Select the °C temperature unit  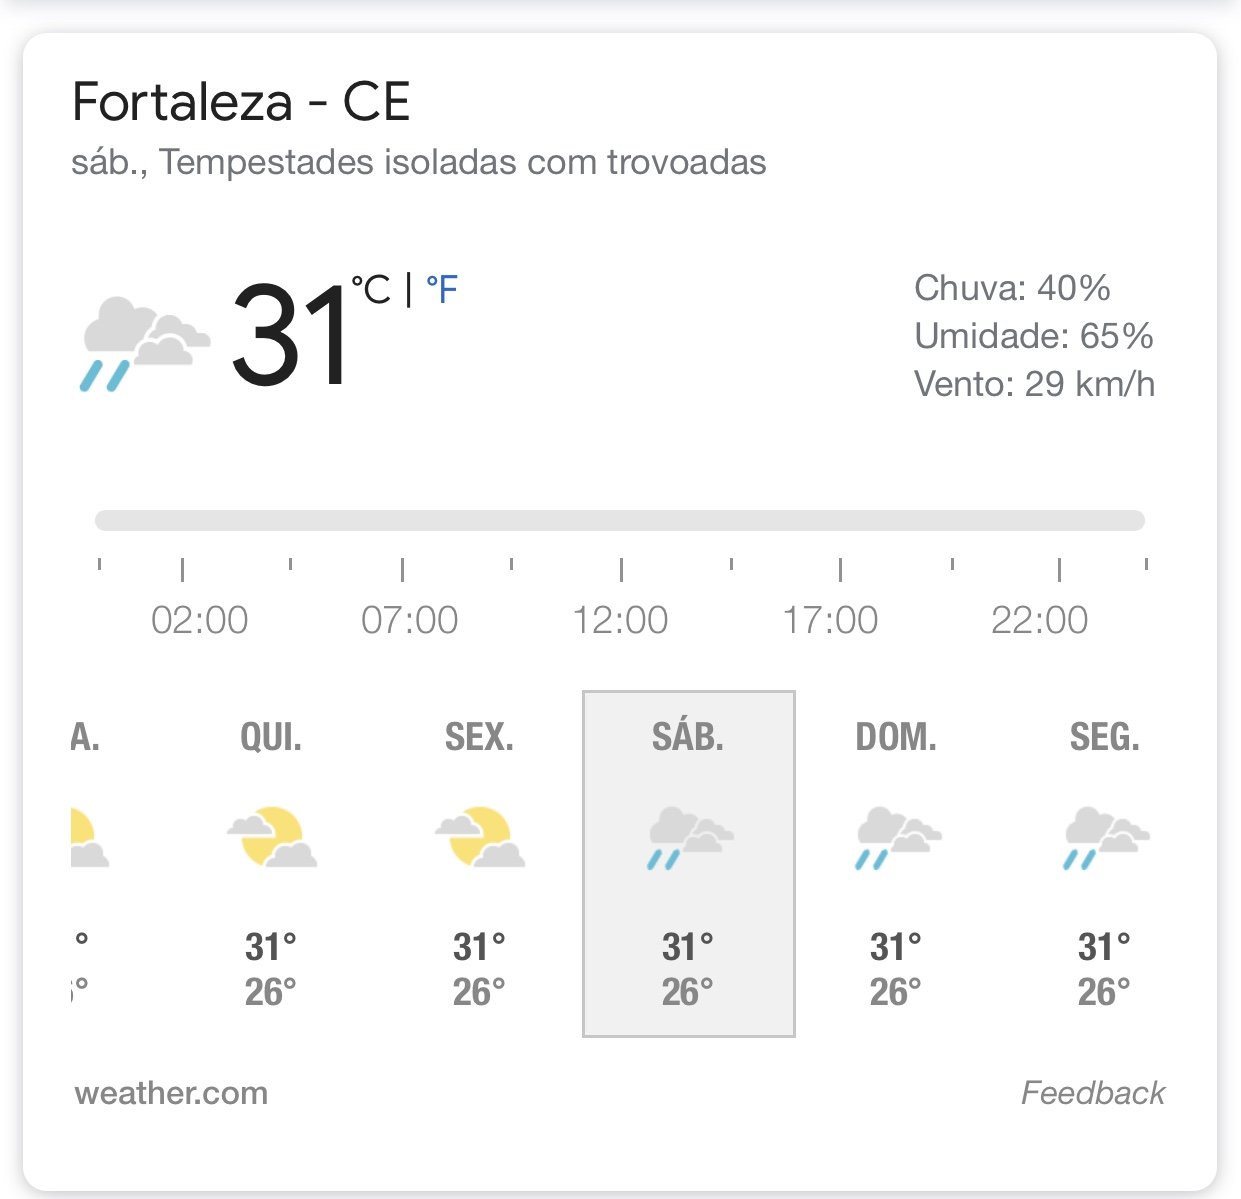coord(371,290)
